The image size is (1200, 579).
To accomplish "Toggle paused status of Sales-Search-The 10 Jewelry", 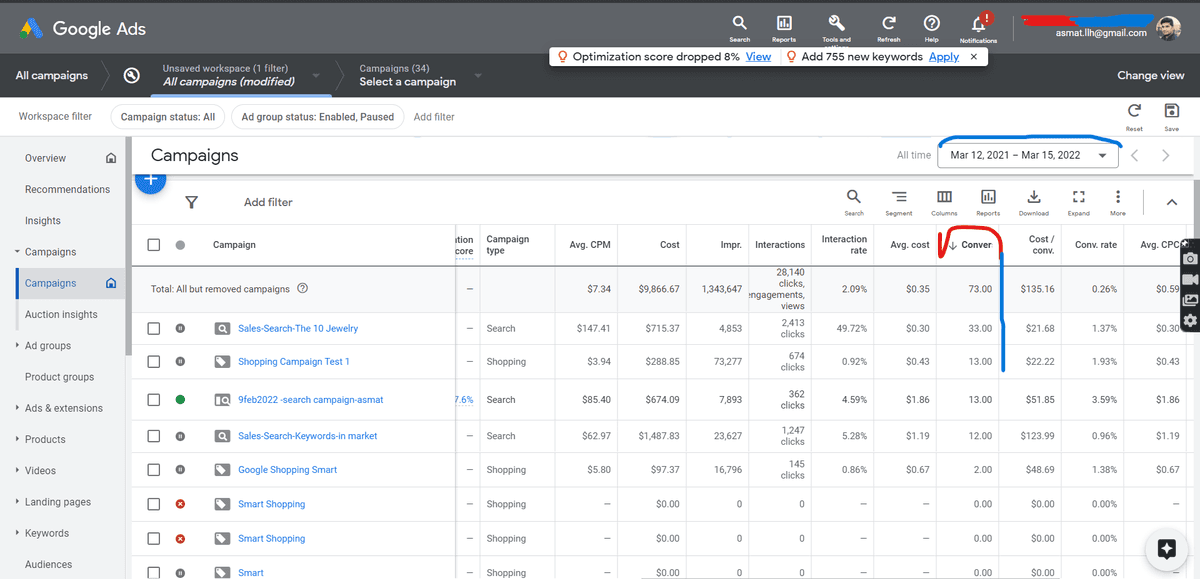I will tap(180, 328).
